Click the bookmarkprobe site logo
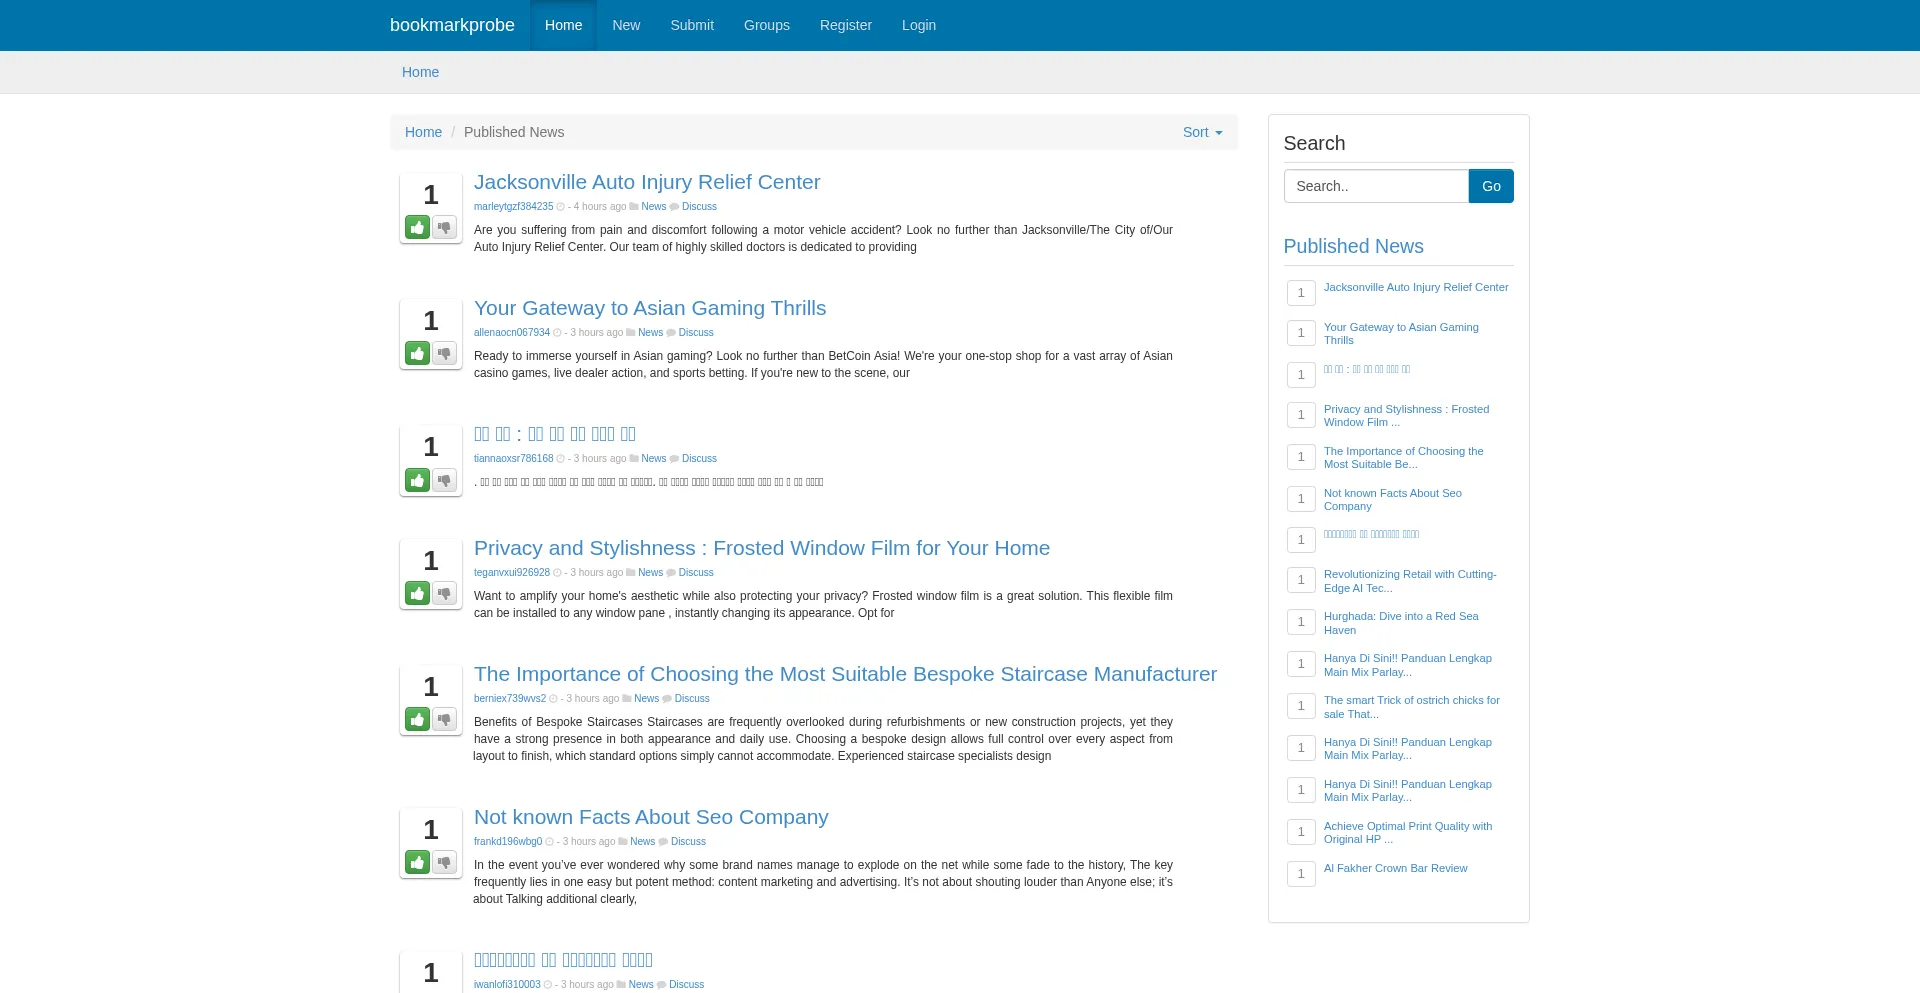Viewport: 1920px width, 993px height. 452,25
